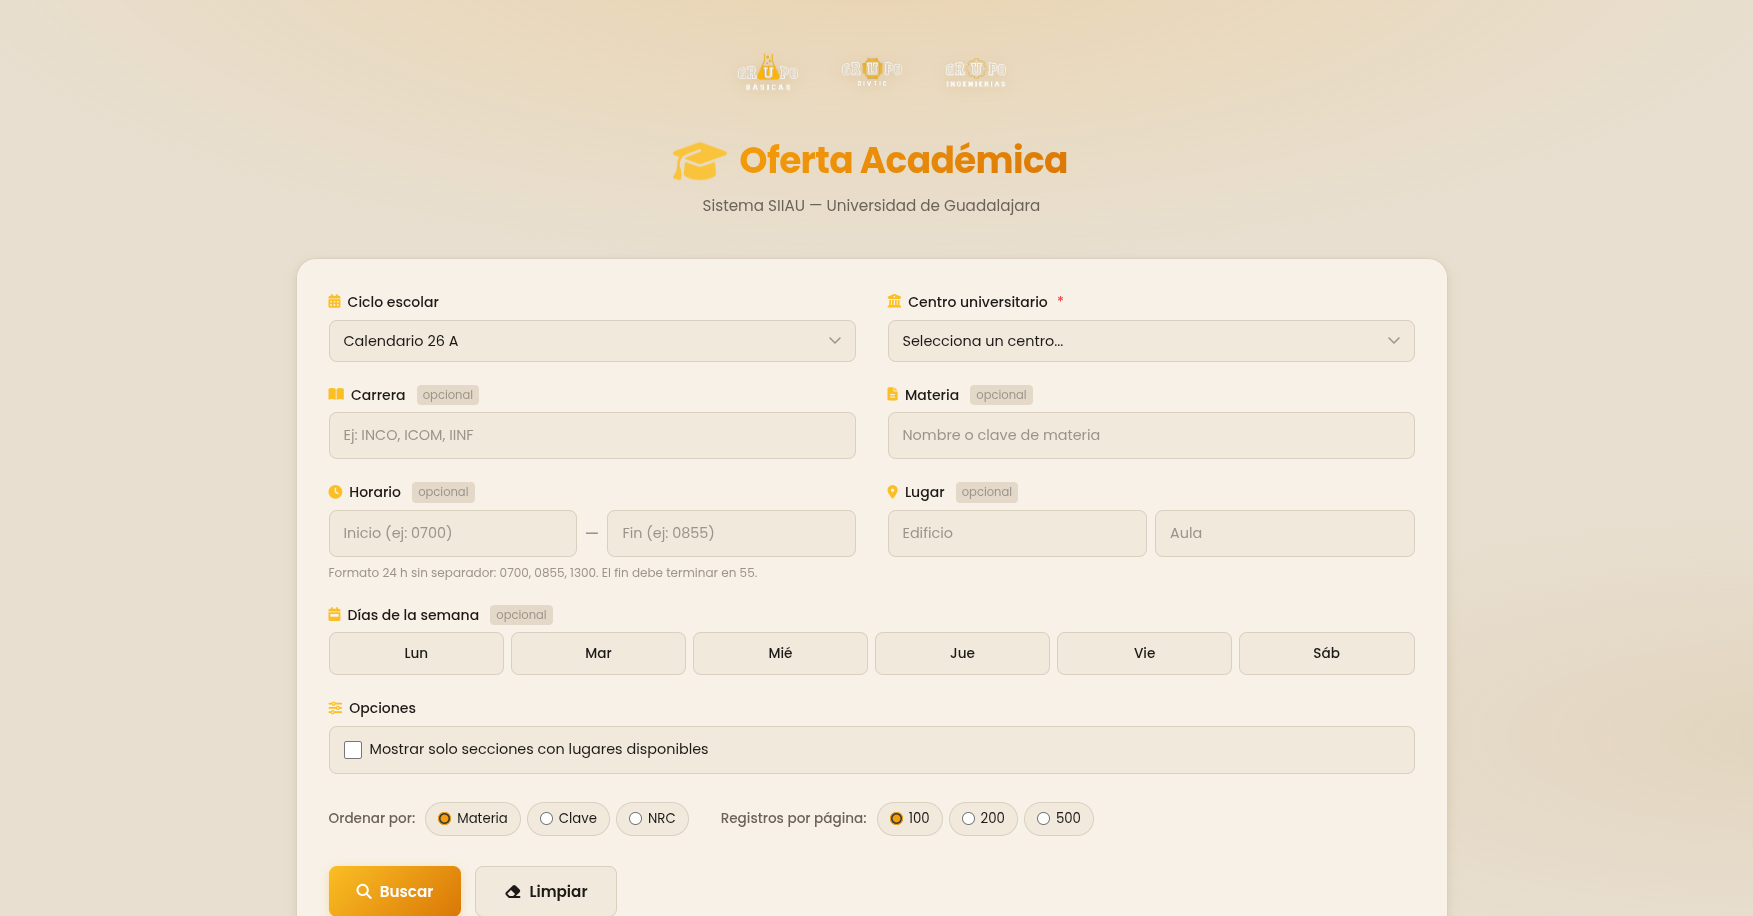The image size is (1753, 916).
Task: Click the Oferta Académica heading
Action: [x=903, y=160]
